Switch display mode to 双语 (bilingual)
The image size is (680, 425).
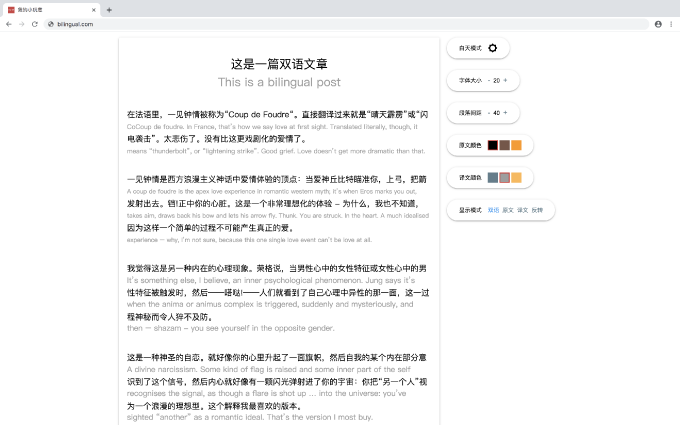[x=493, y=210]
